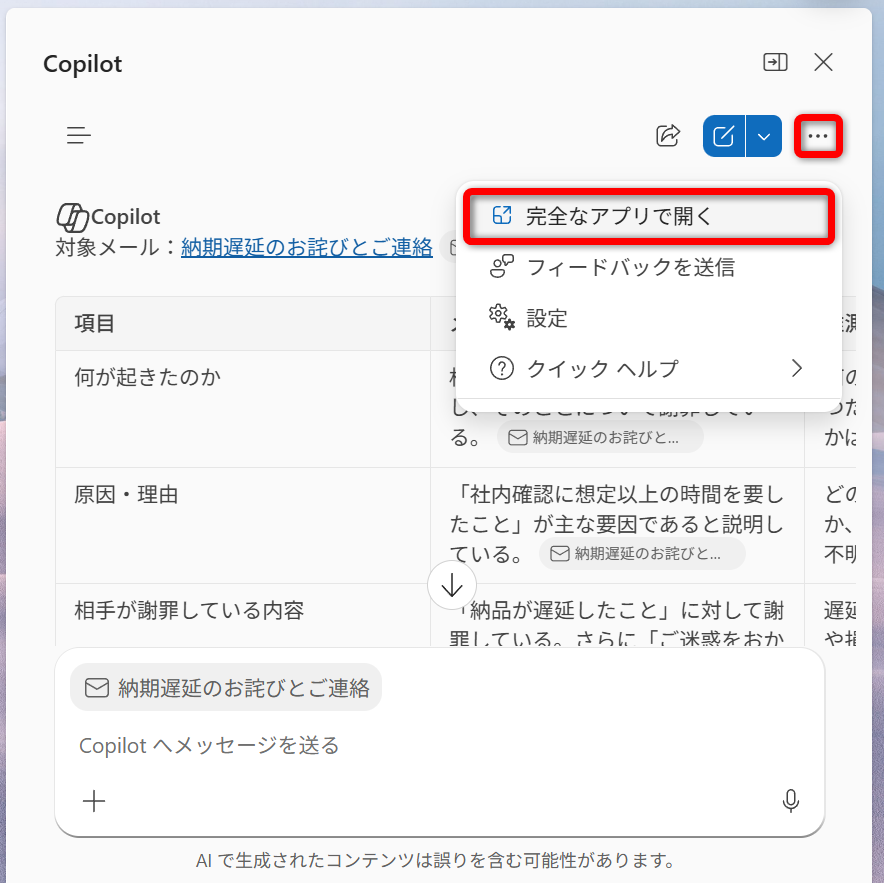The image size is (884, 883).
Task: Focus the Copilot へメッセージを送る input field
Action: [x=439, y=745]
